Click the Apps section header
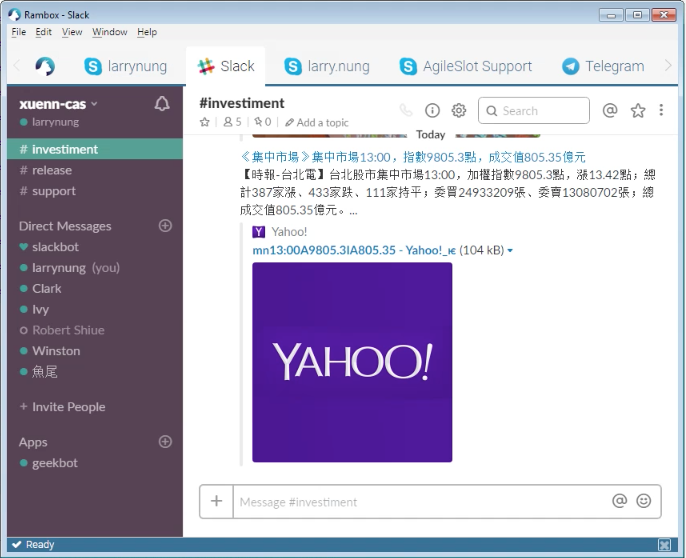Image resolution: width=686 pixels, height=558 pixels. click(x=33, y=442)
